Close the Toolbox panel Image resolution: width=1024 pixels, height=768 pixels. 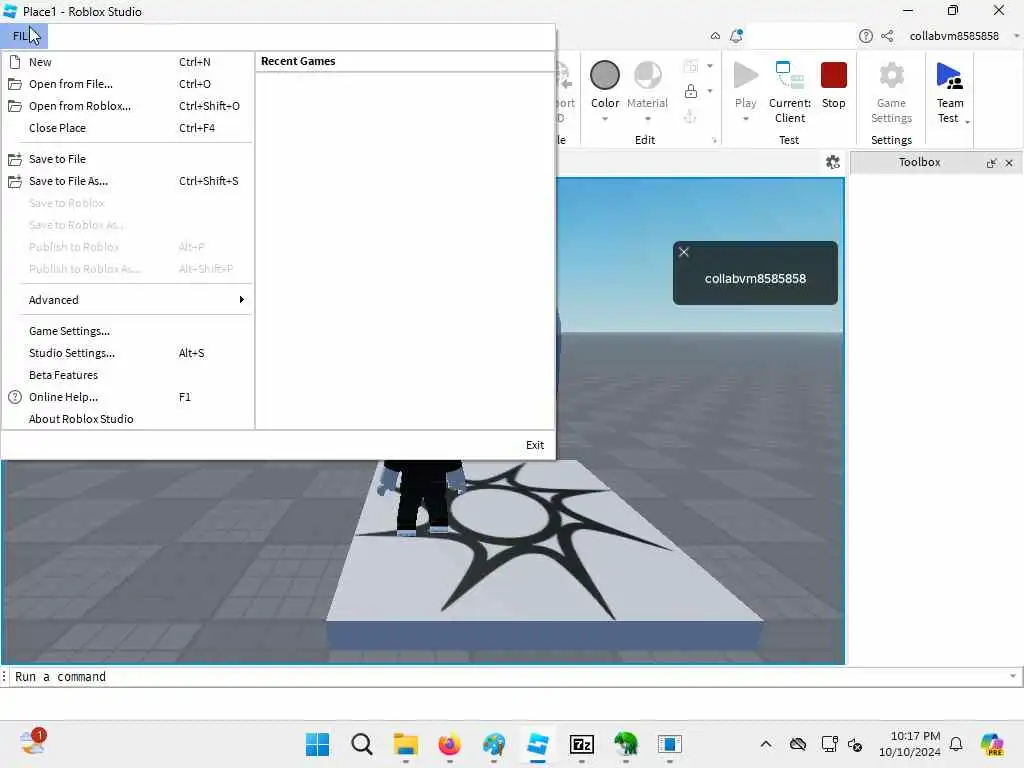pyautogui.click(x=1009, y=163)
